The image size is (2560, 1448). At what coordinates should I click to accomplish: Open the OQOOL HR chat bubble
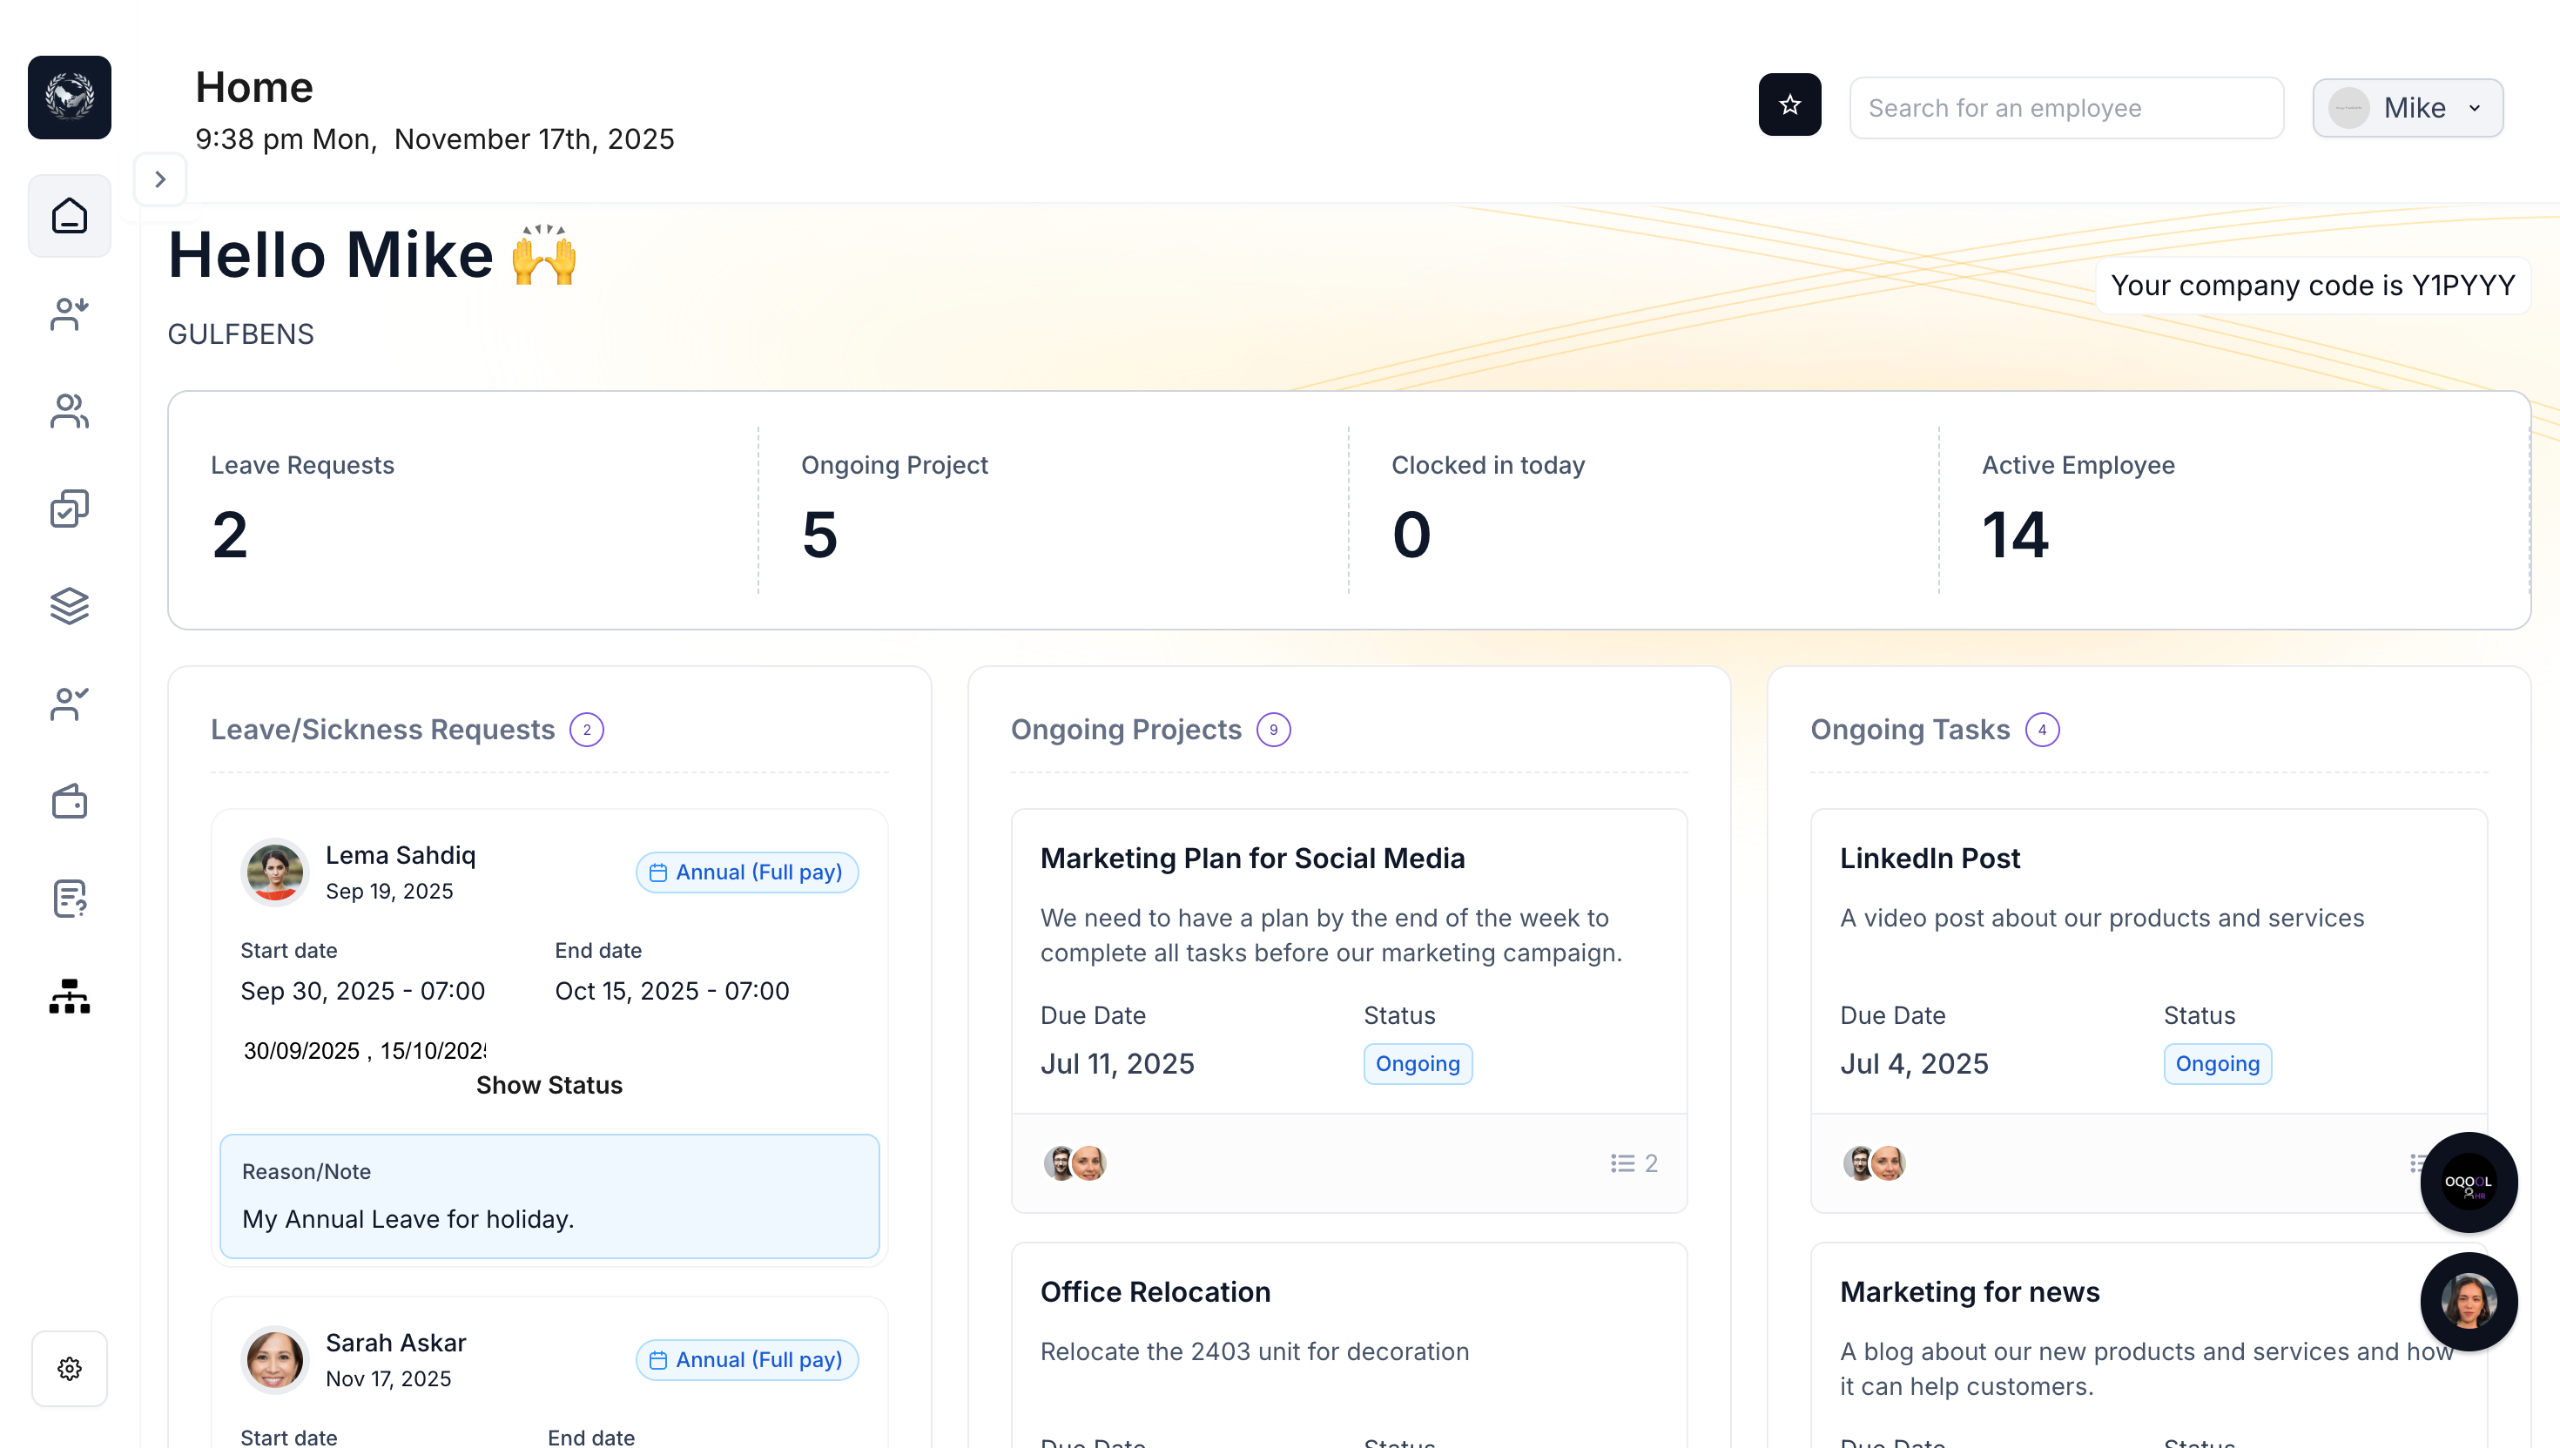2467,1182
